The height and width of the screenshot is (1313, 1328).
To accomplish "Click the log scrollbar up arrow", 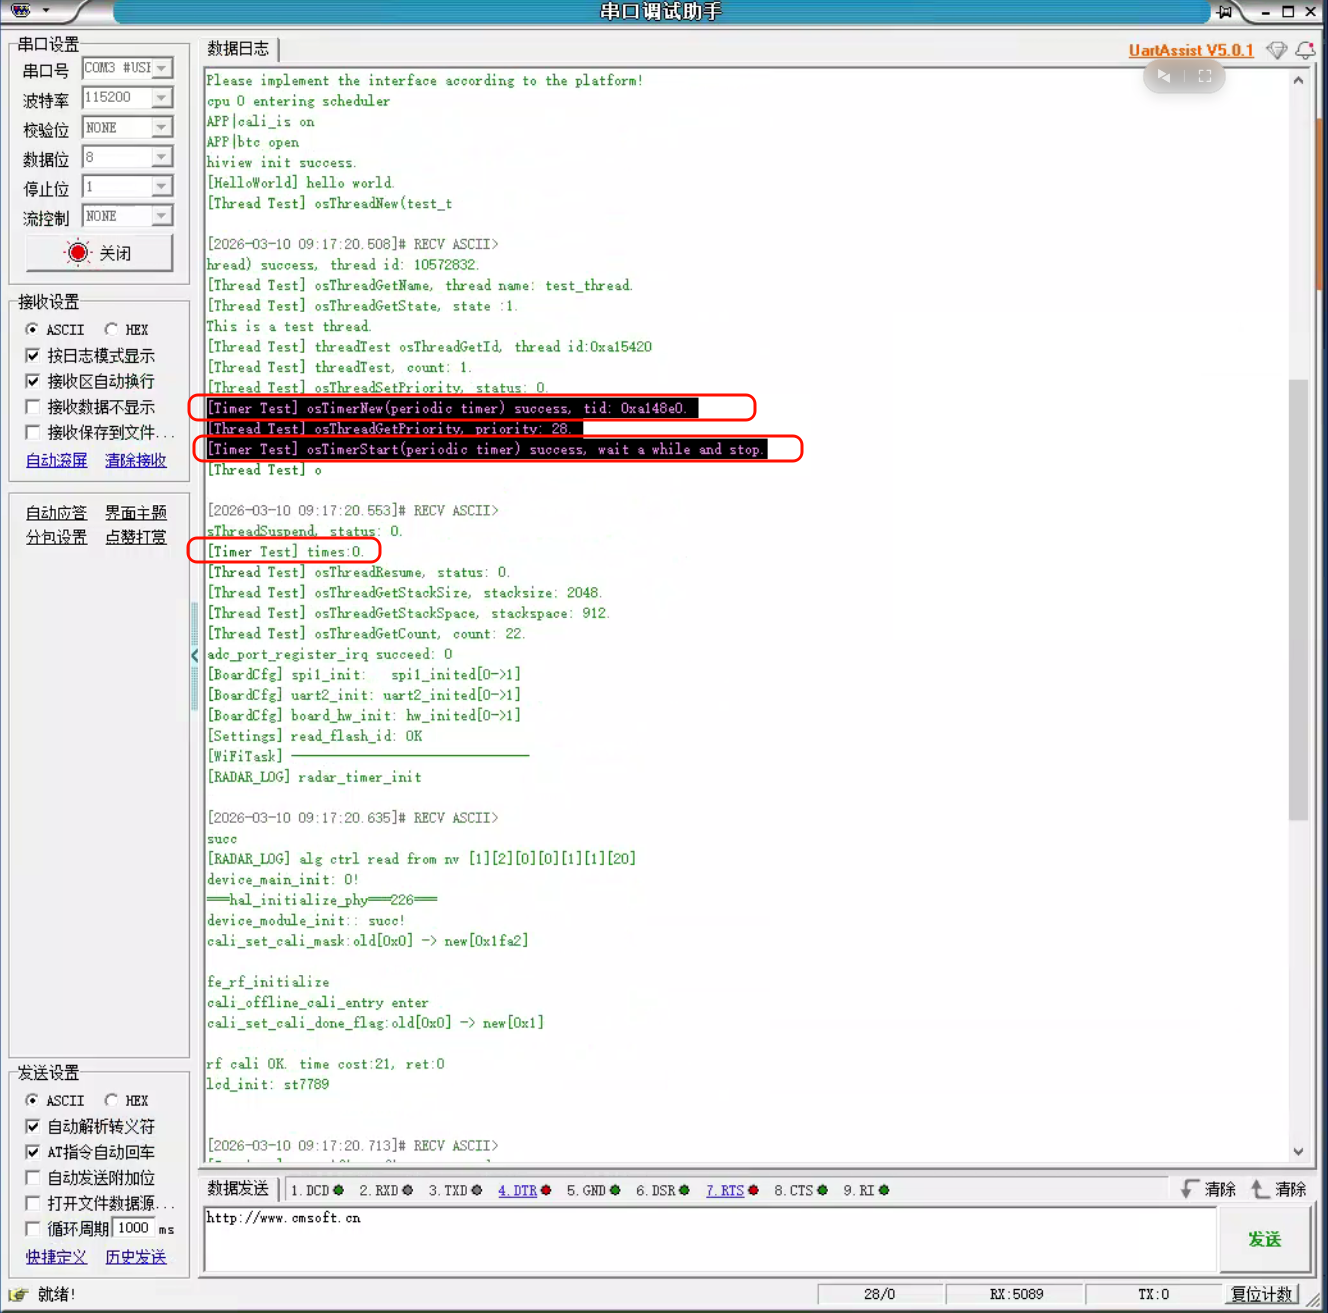I will 1298,80.
